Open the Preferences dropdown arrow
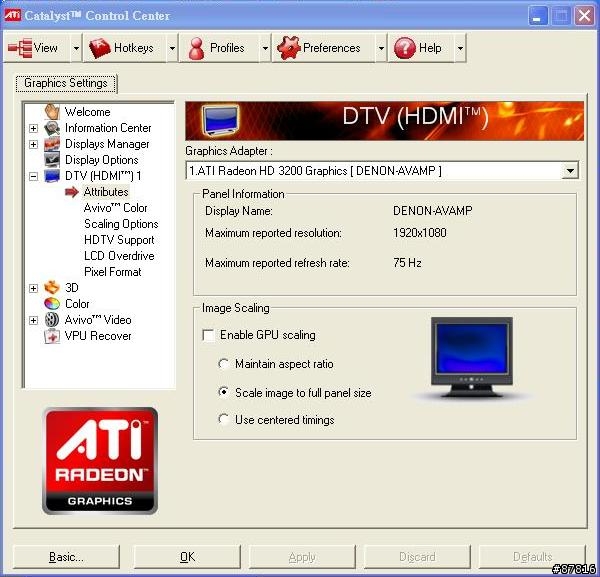 [x=381, y=48]
